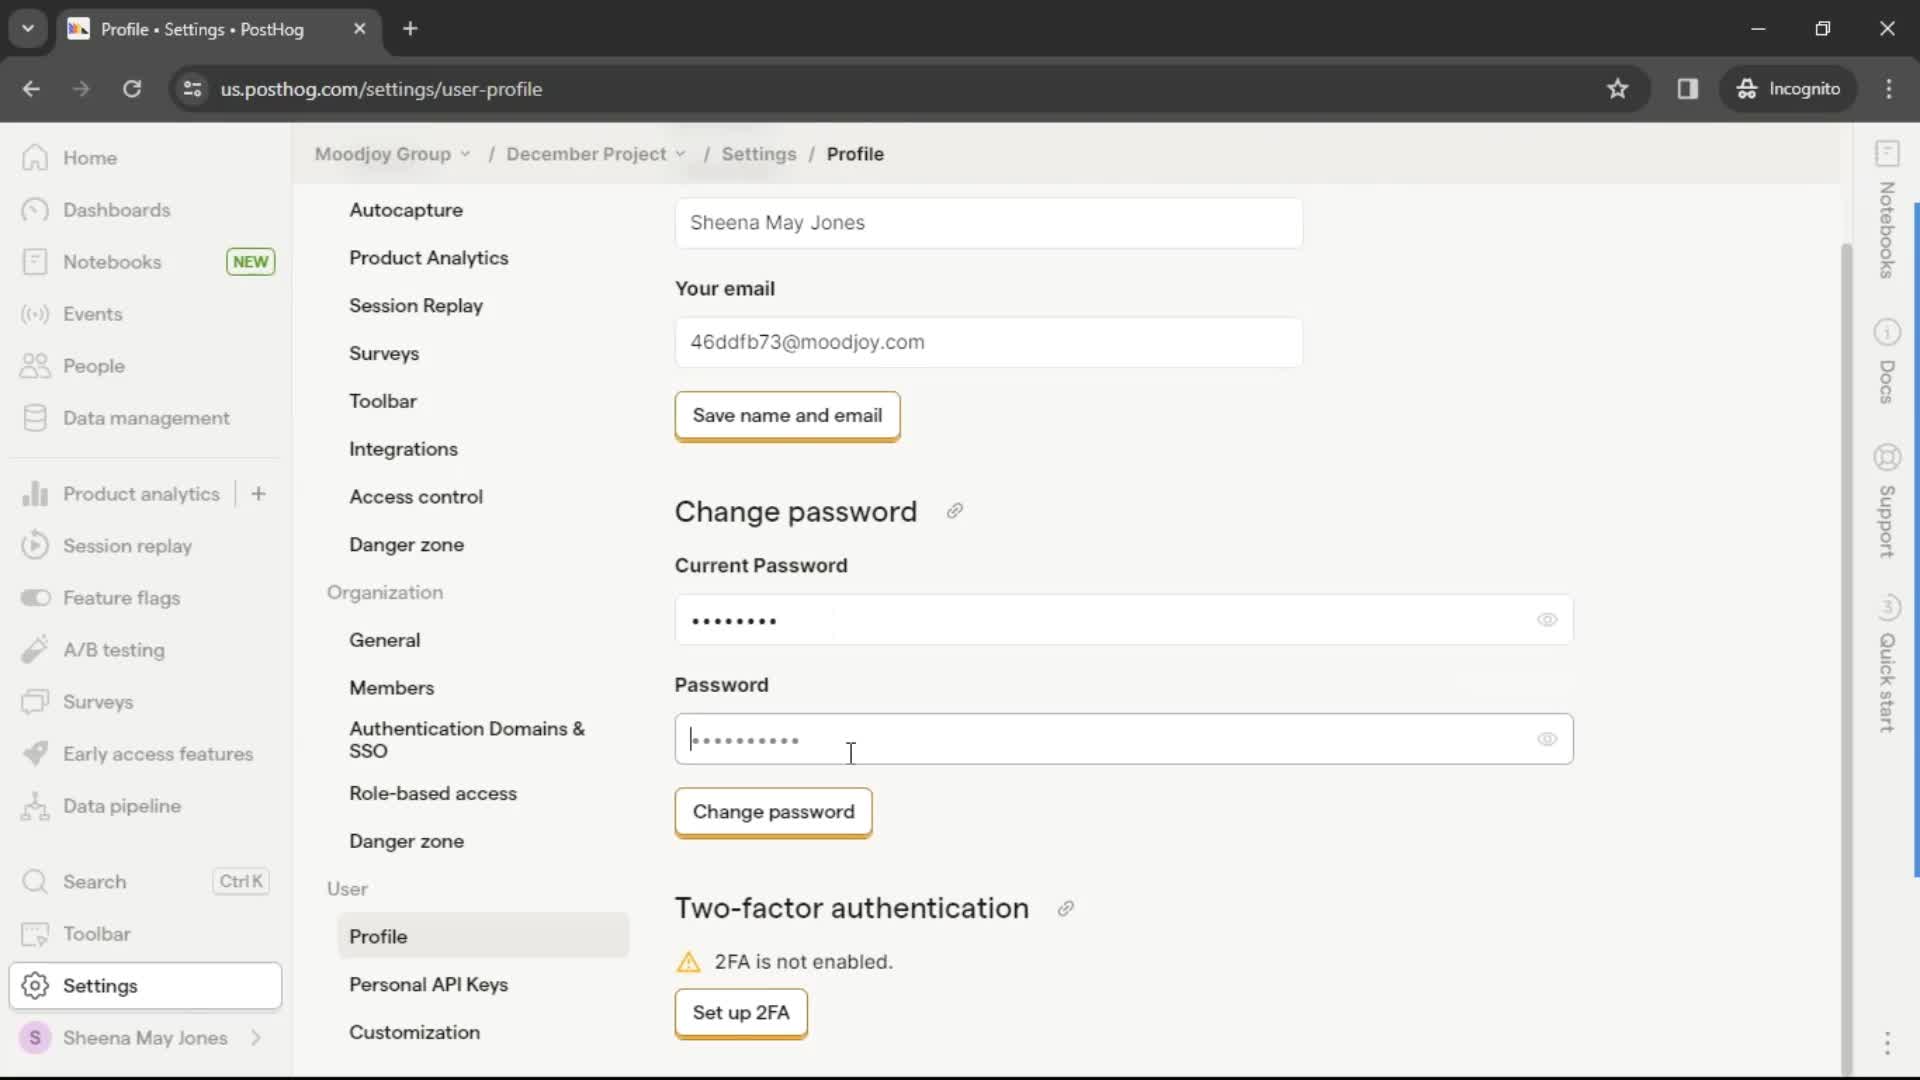Click the PostHog logo/favicon in tab
1920x1080 pixels.
pos(78,29)
